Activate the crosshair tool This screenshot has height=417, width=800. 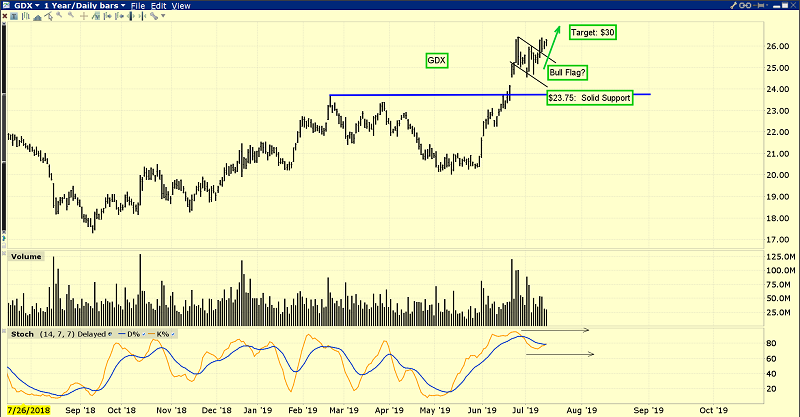[x=84, y=16]
